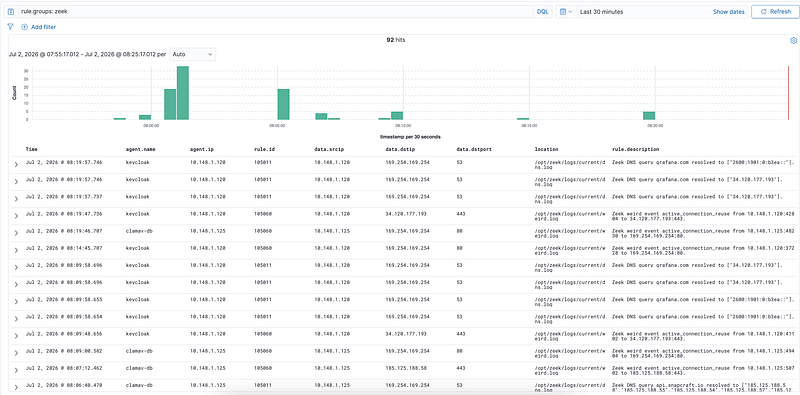Expand the row at 08:06:40.470
Screen dimensions: 800x395
coord(16,387)
